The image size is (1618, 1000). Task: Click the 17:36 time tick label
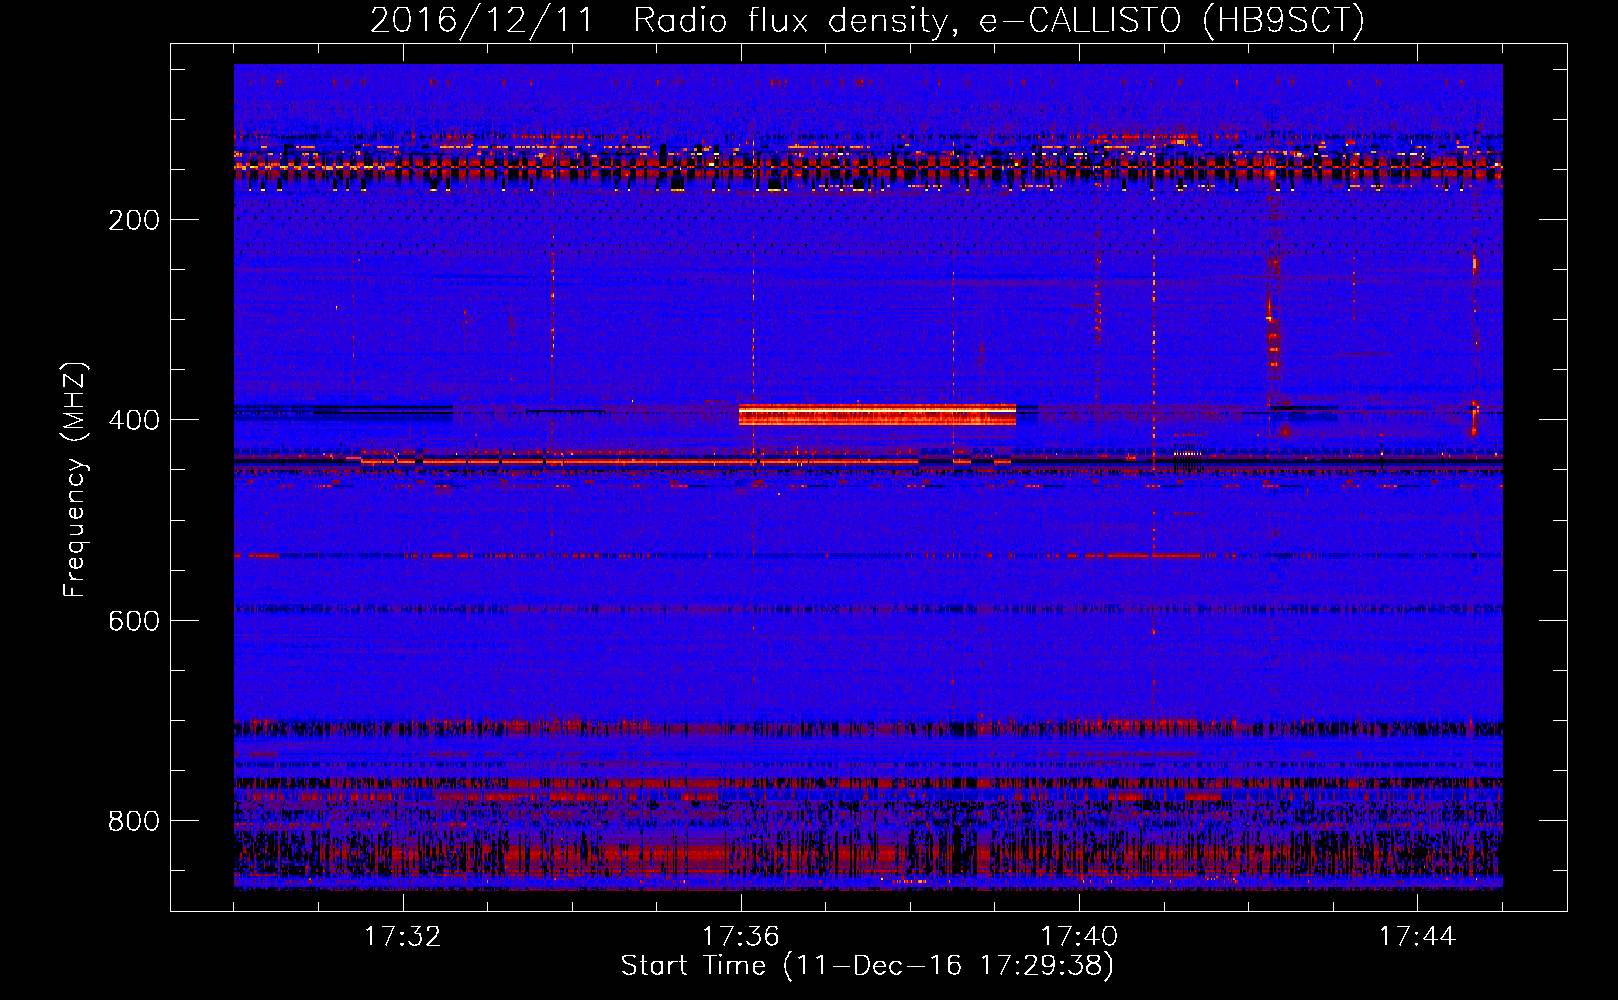coord(741,937)
